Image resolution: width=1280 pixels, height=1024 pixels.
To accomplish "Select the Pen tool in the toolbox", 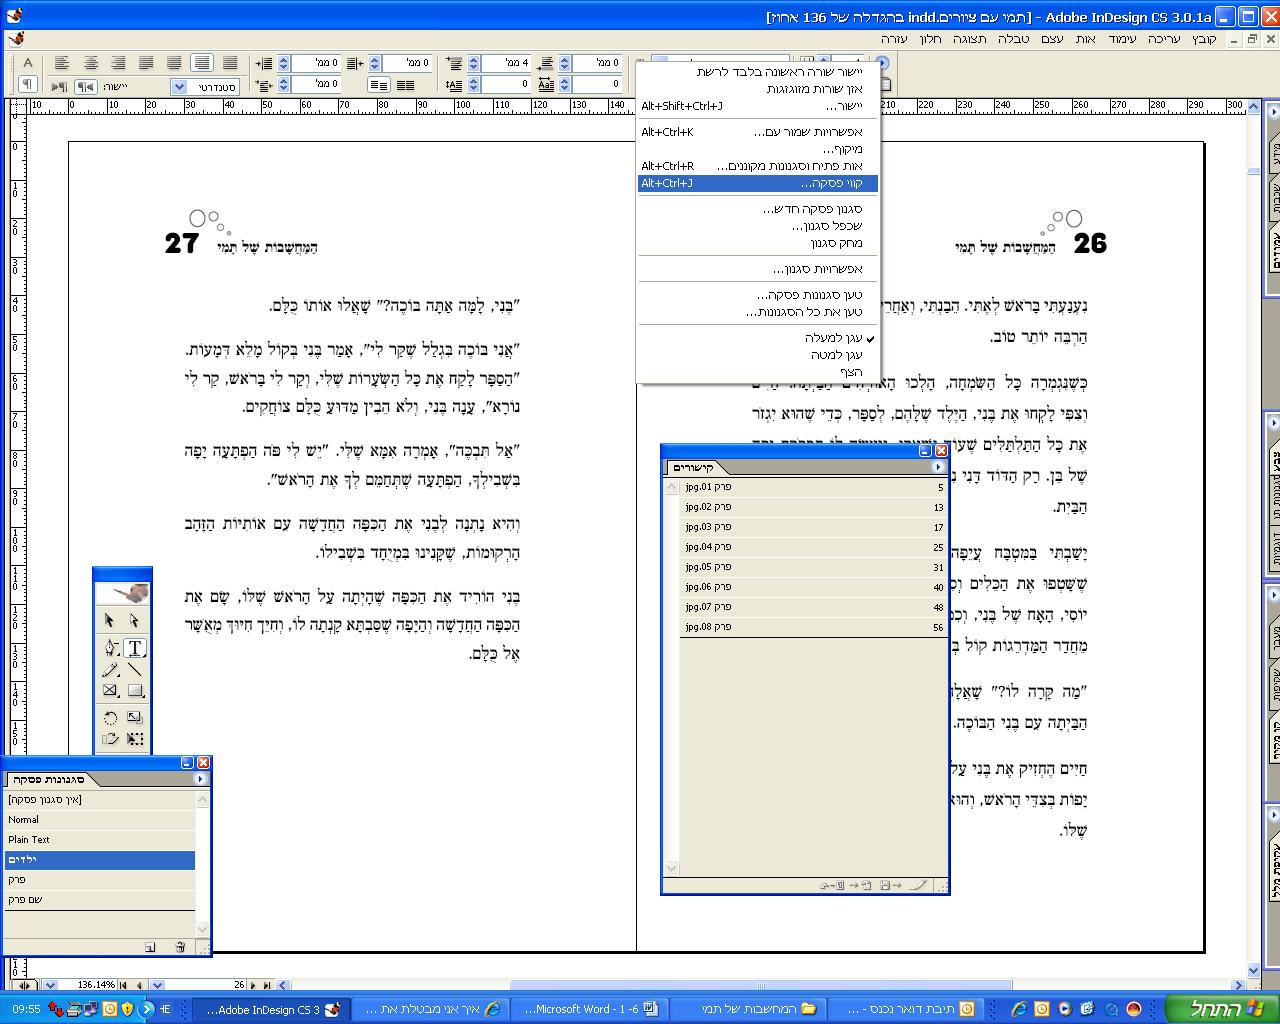I will click(x=110, y=648).
